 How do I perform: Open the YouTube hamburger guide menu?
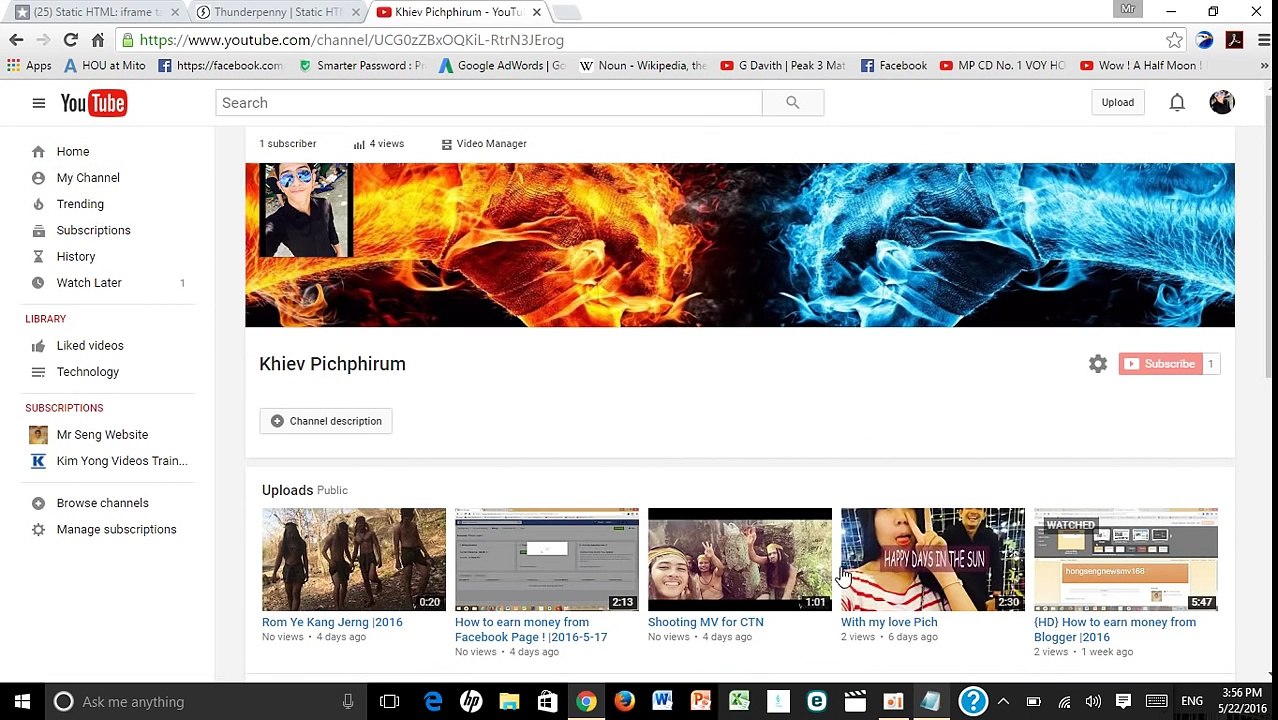click(x=38, y=103)
